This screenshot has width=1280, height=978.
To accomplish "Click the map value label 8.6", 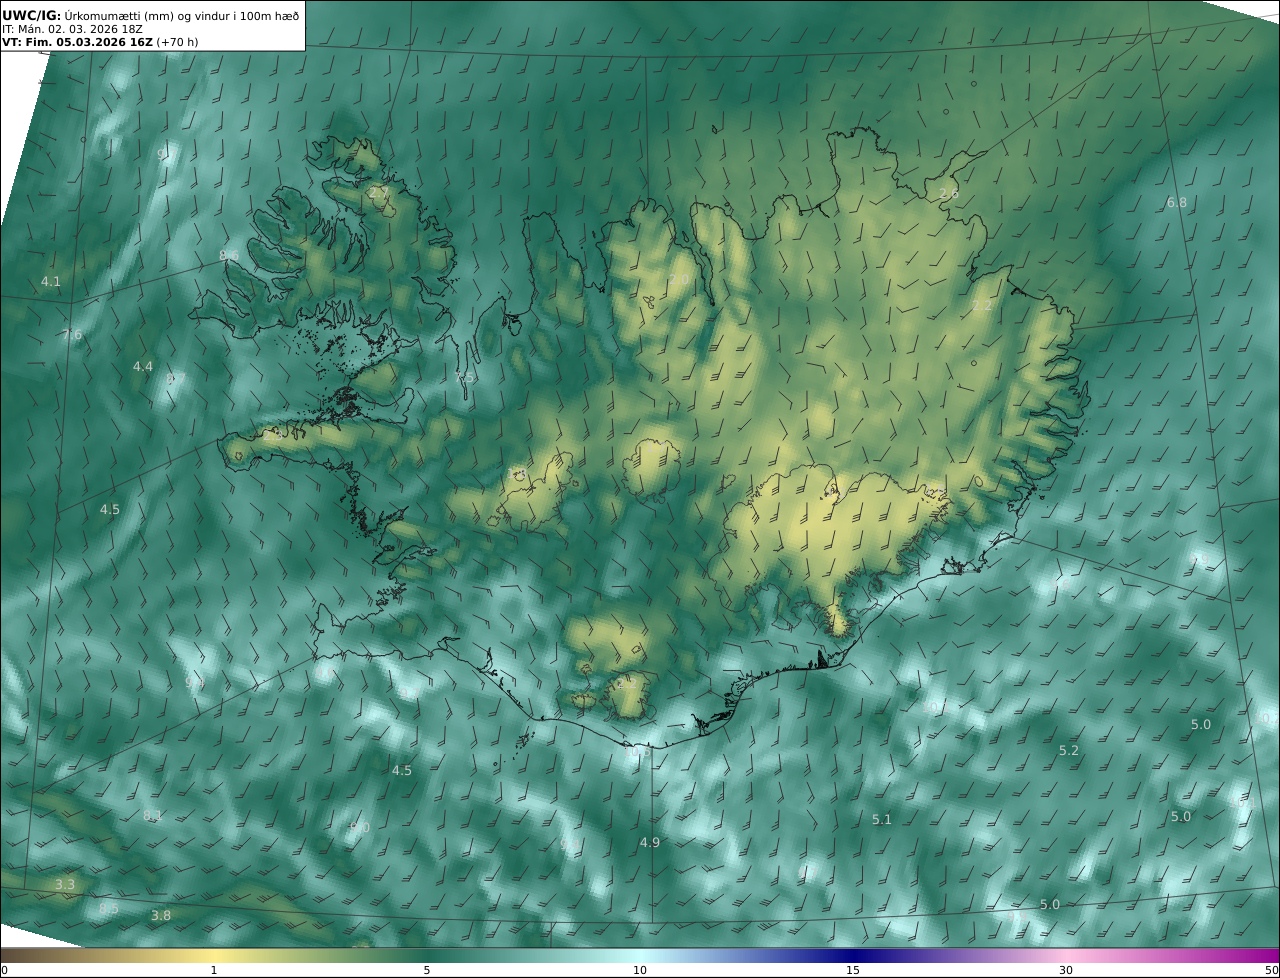I will 229,256.
